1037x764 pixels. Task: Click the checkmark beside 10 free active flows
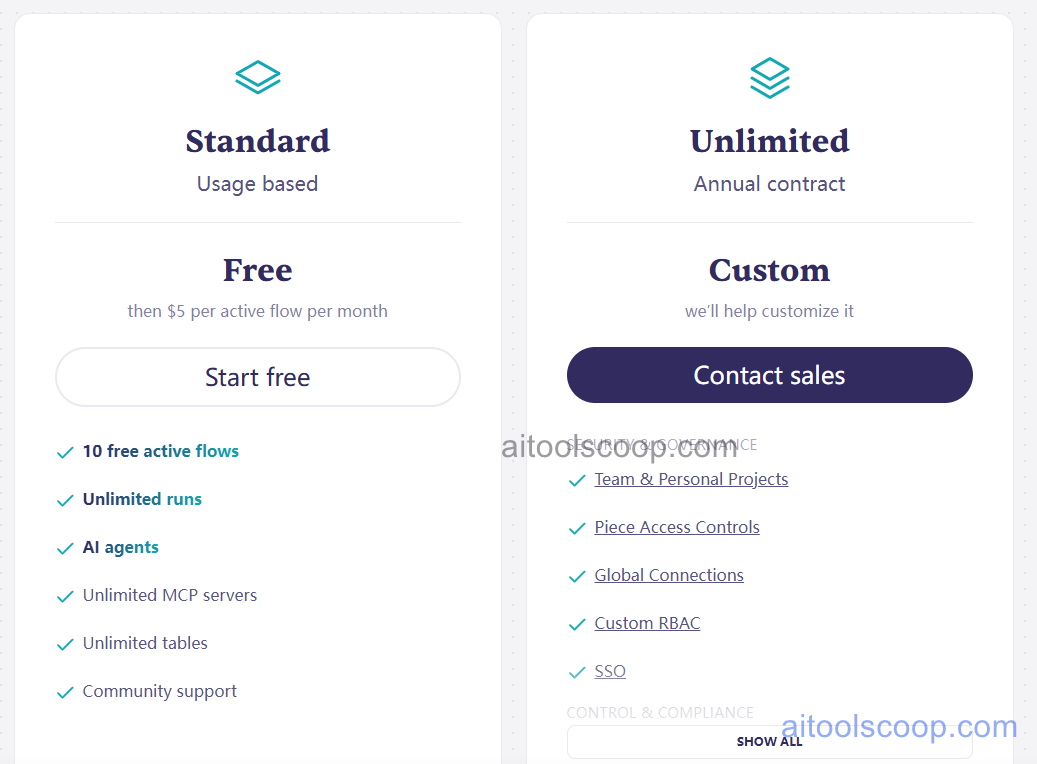click(x=65, y=452)
